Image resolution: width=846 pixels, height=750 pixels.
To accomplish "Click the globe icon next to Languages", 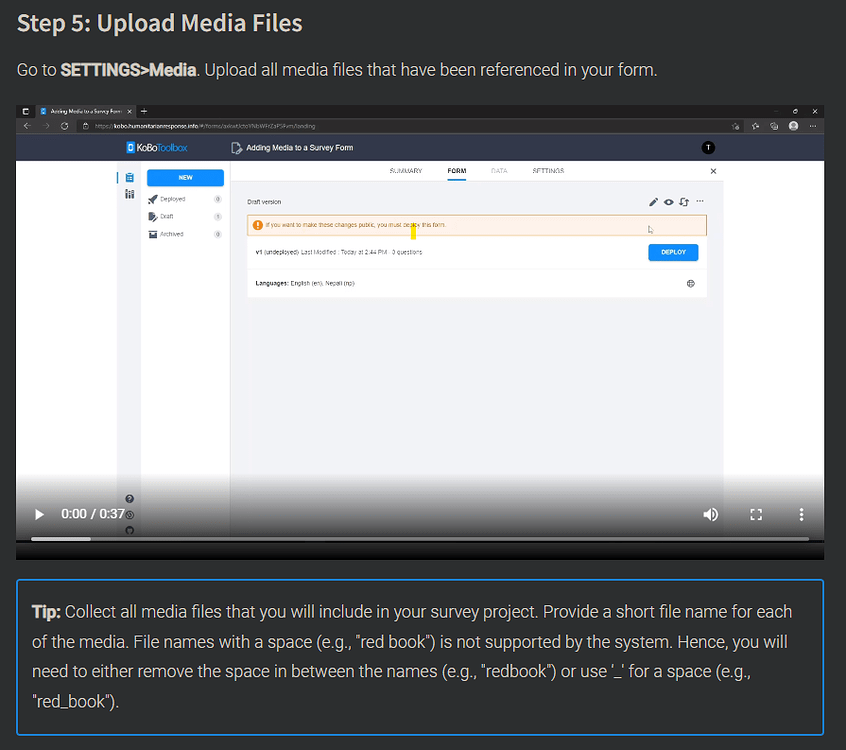I will [690, 283].
